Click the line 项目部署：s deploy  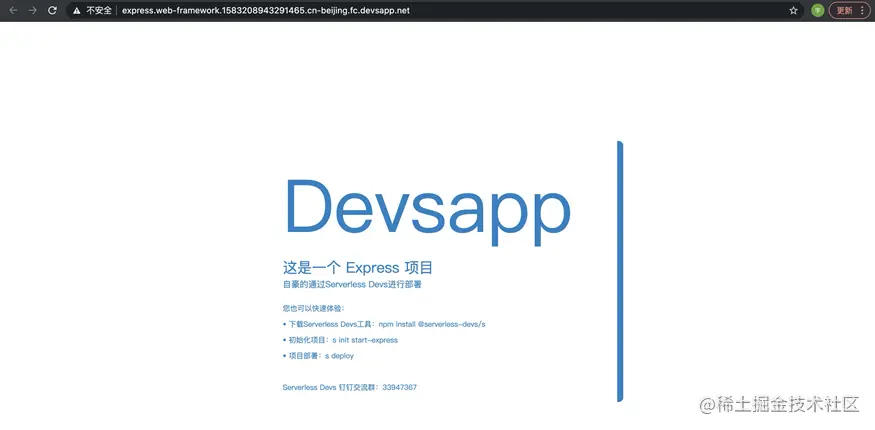pyautogui.click(x=318, y=356)
